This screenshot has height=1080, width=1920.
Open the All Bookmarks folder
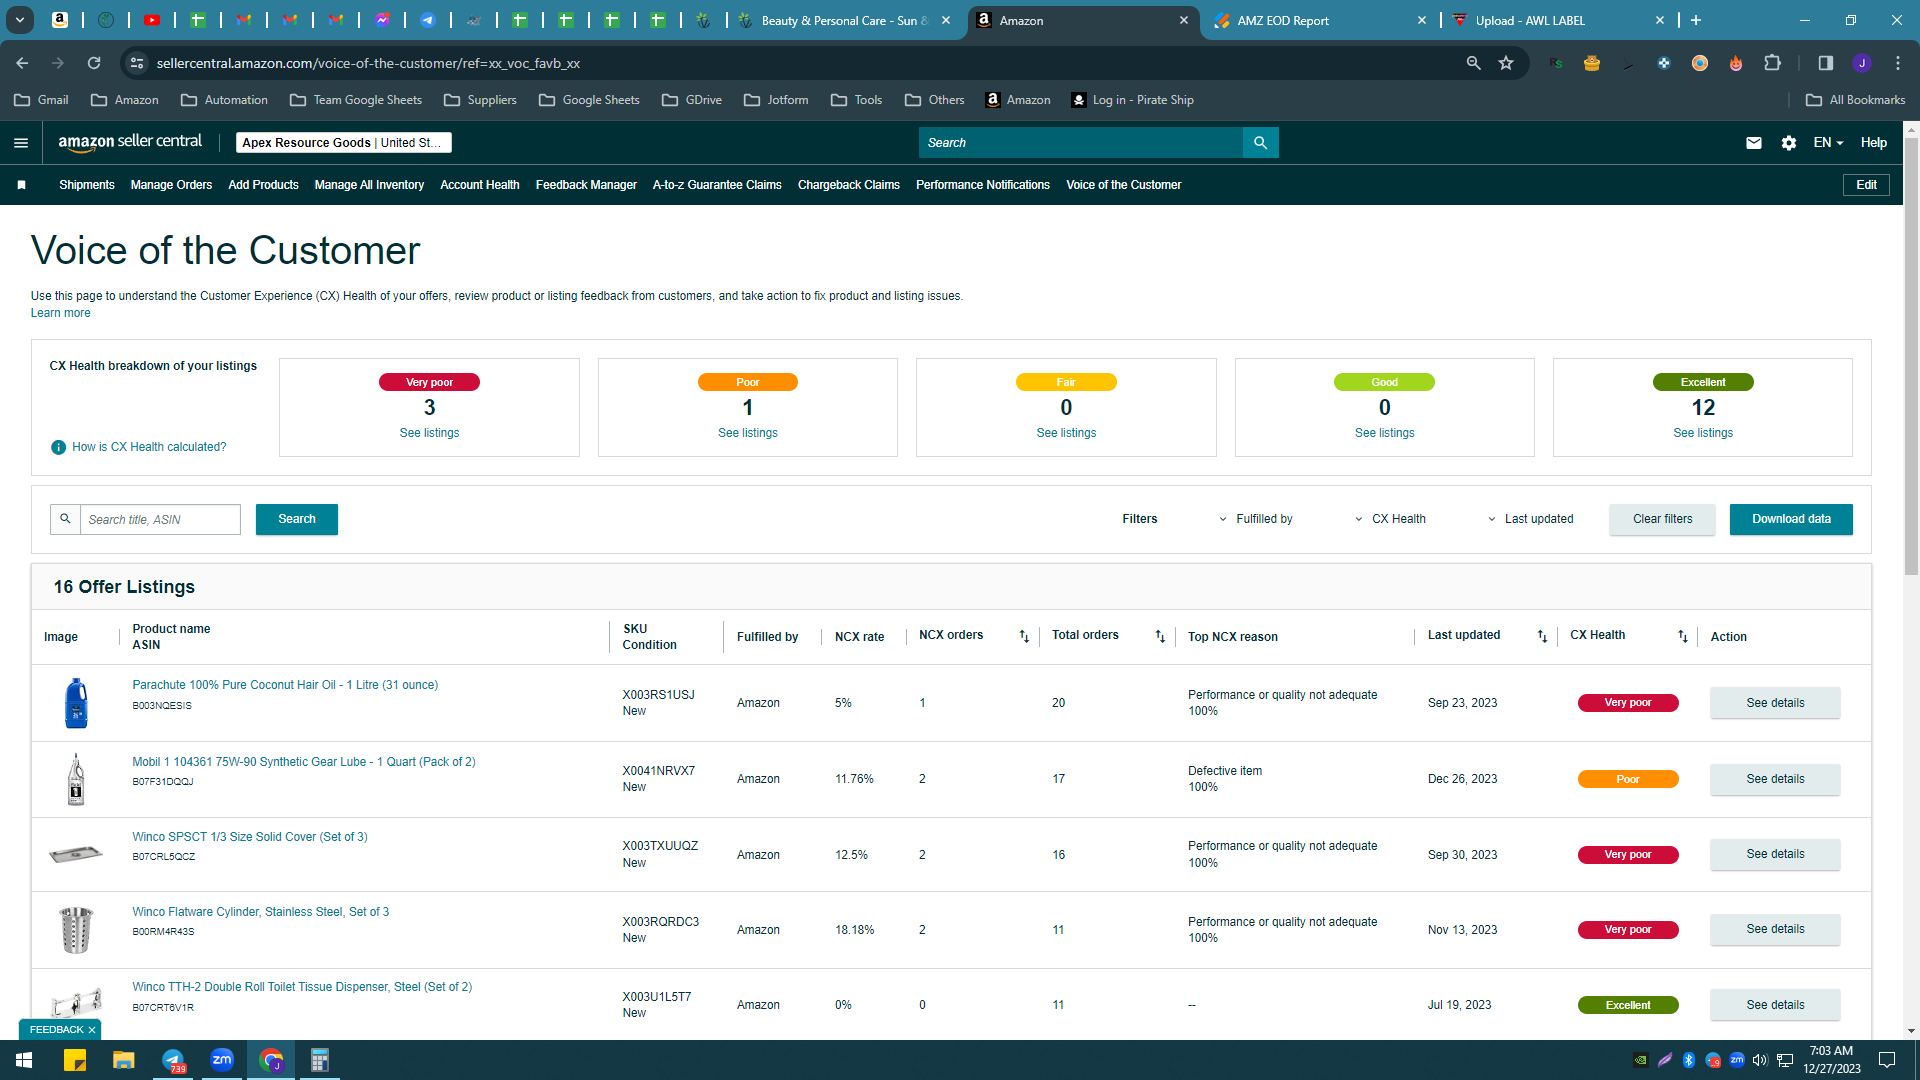tap(1856, 100)
